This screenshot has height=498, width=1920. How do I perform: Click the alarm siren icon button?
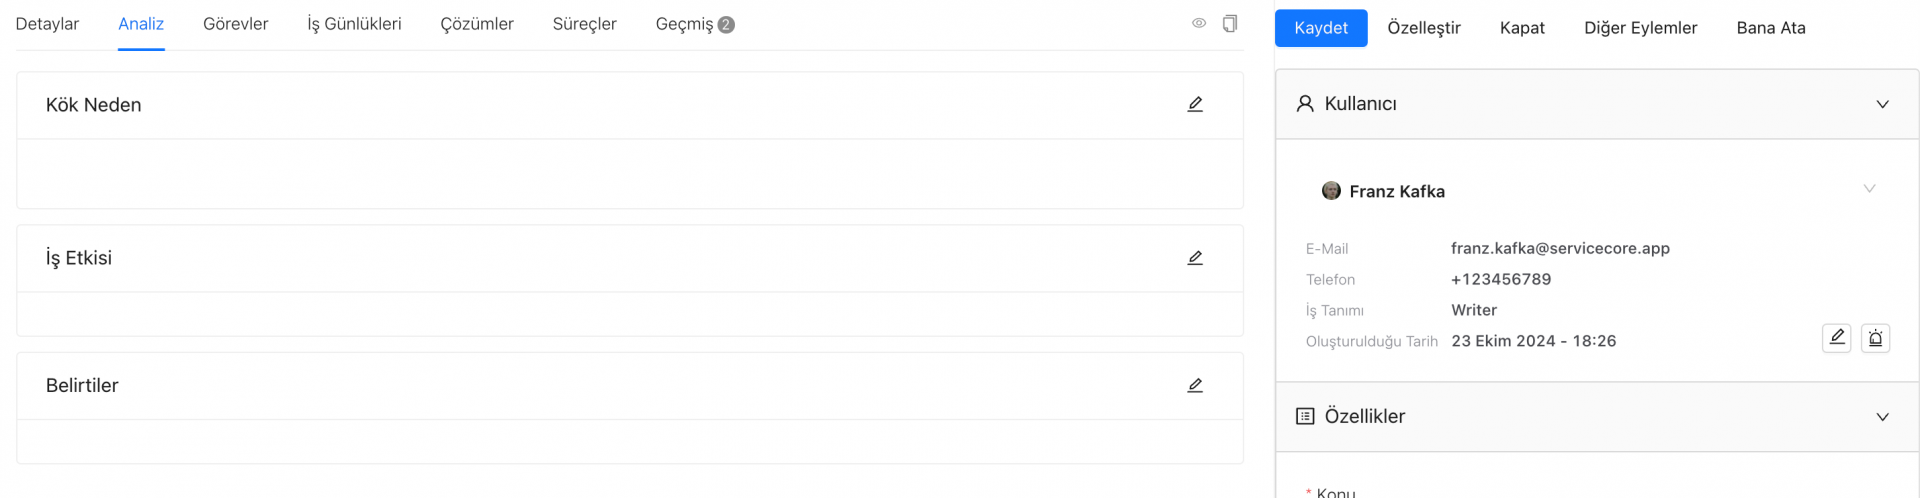pyautogui.click(x=1876, y=338)
